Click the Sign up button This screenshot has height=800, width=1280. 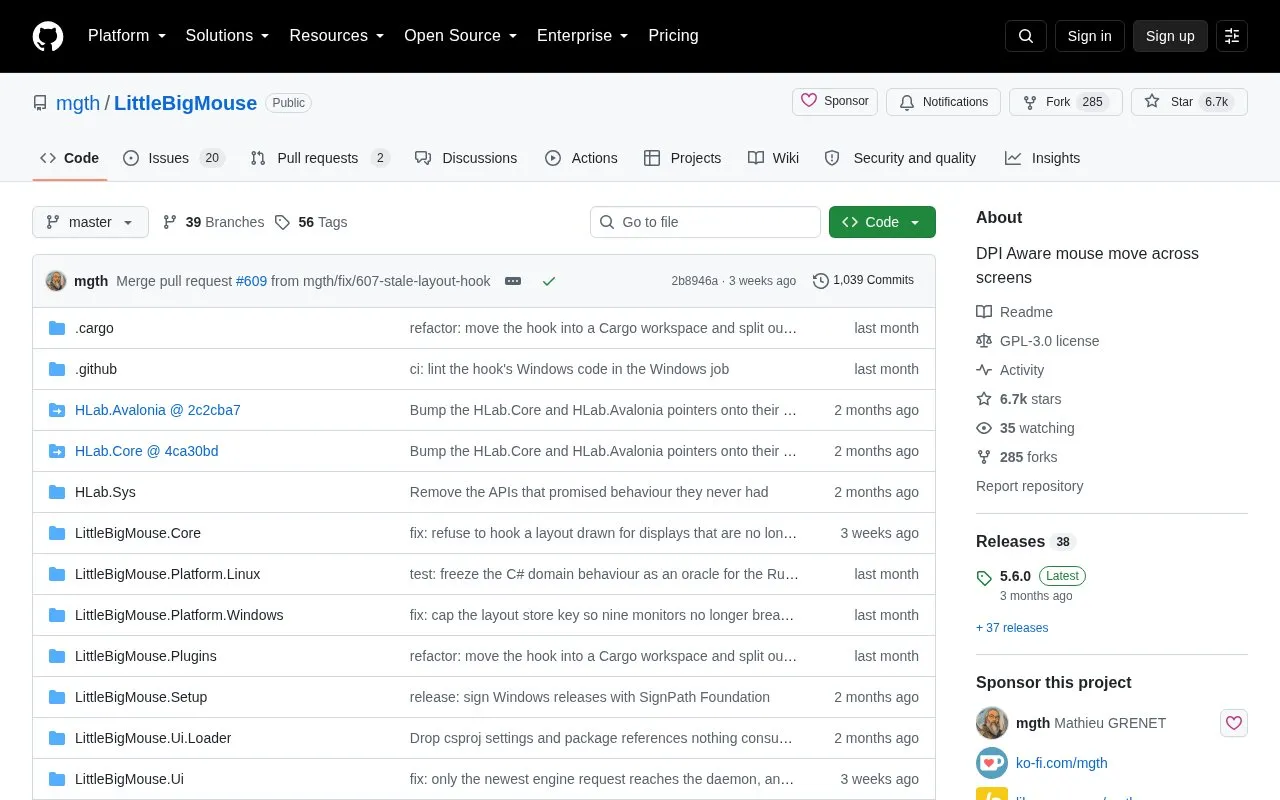[x=1170, y=36]
